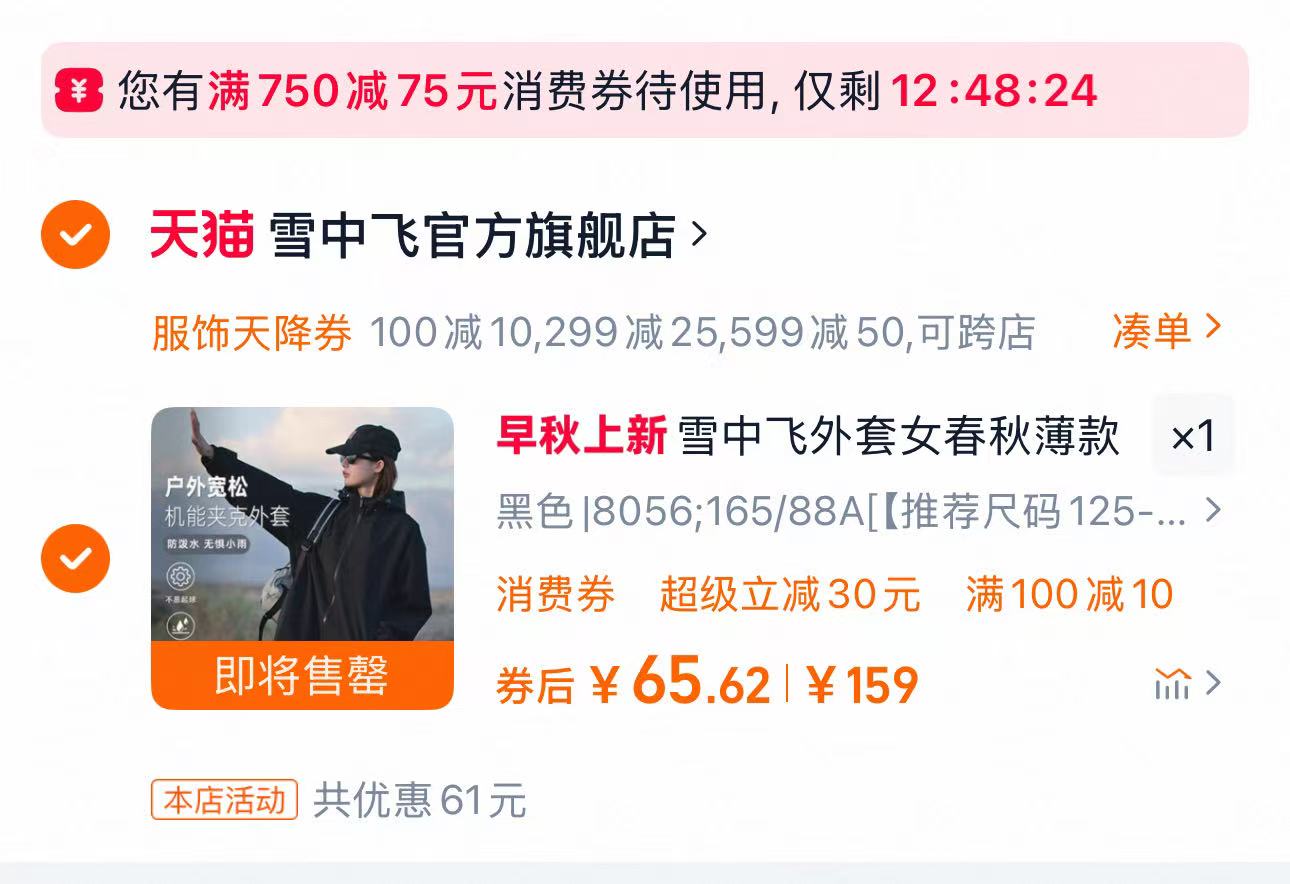Tap the 即将售罄 sold-out-soon banner
1290x884 pixels.
pyautogui.click(x=302, y=676)
